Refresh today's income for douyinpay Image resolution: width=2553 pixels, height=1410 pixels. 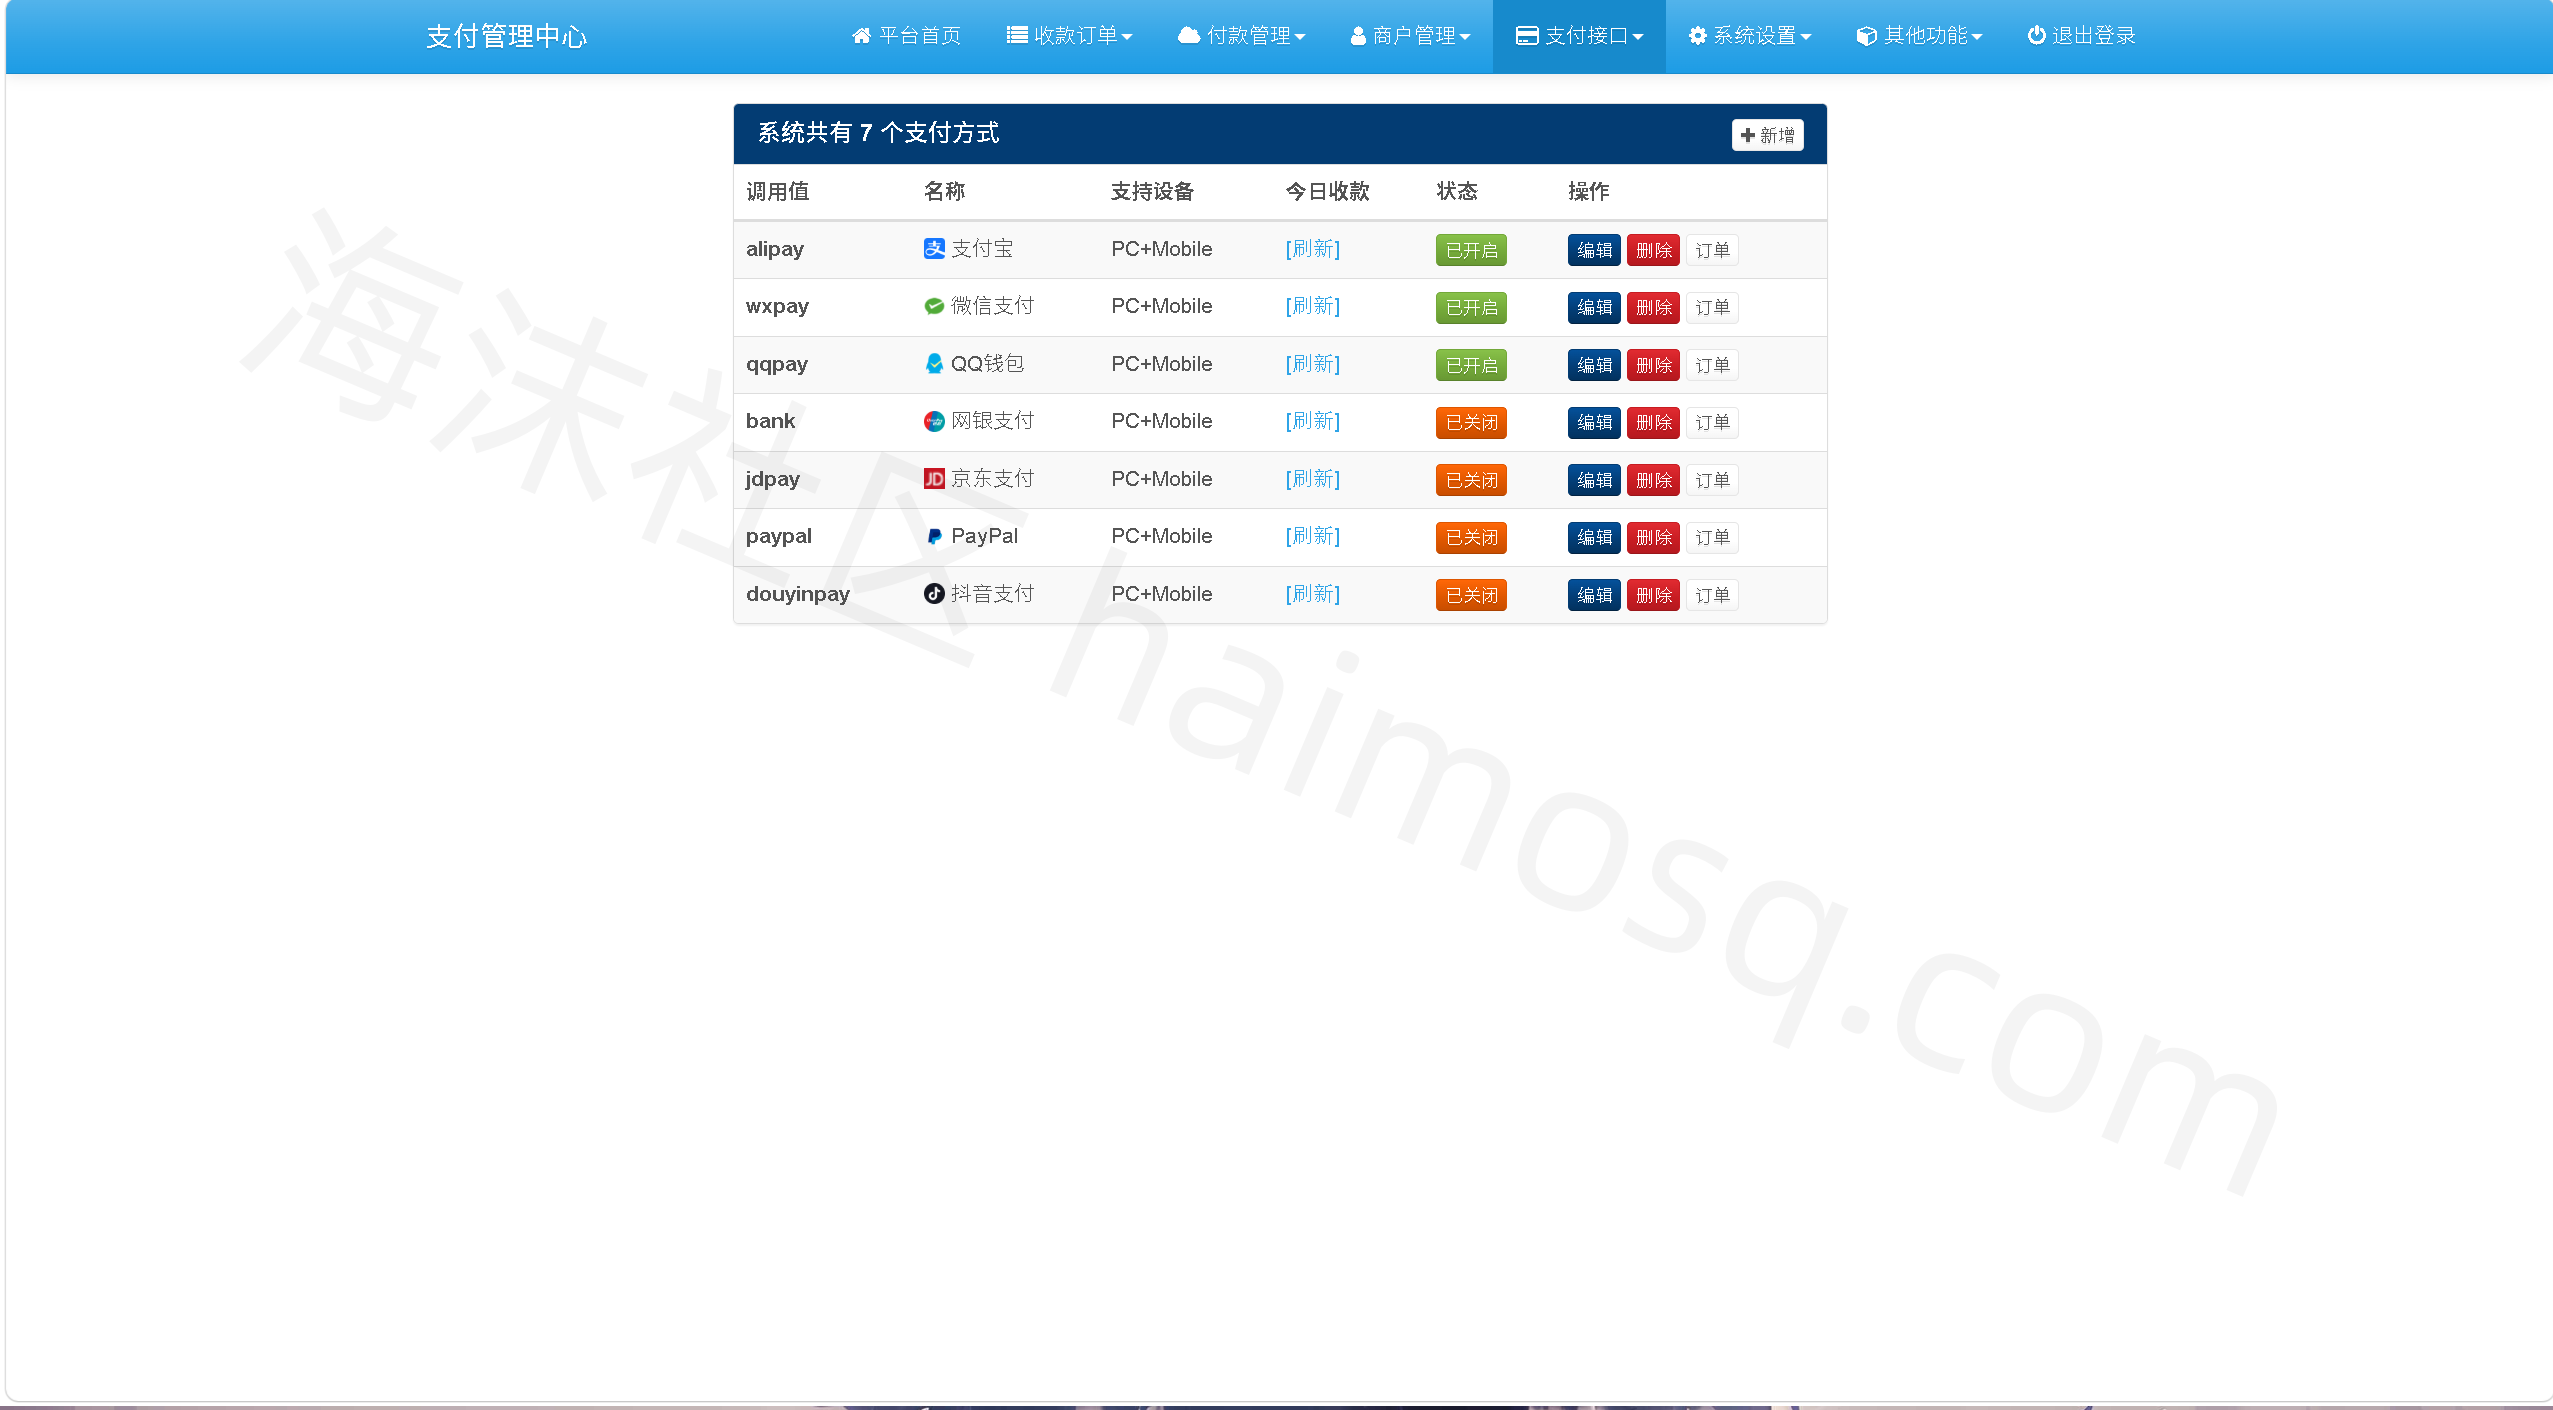1312,594
